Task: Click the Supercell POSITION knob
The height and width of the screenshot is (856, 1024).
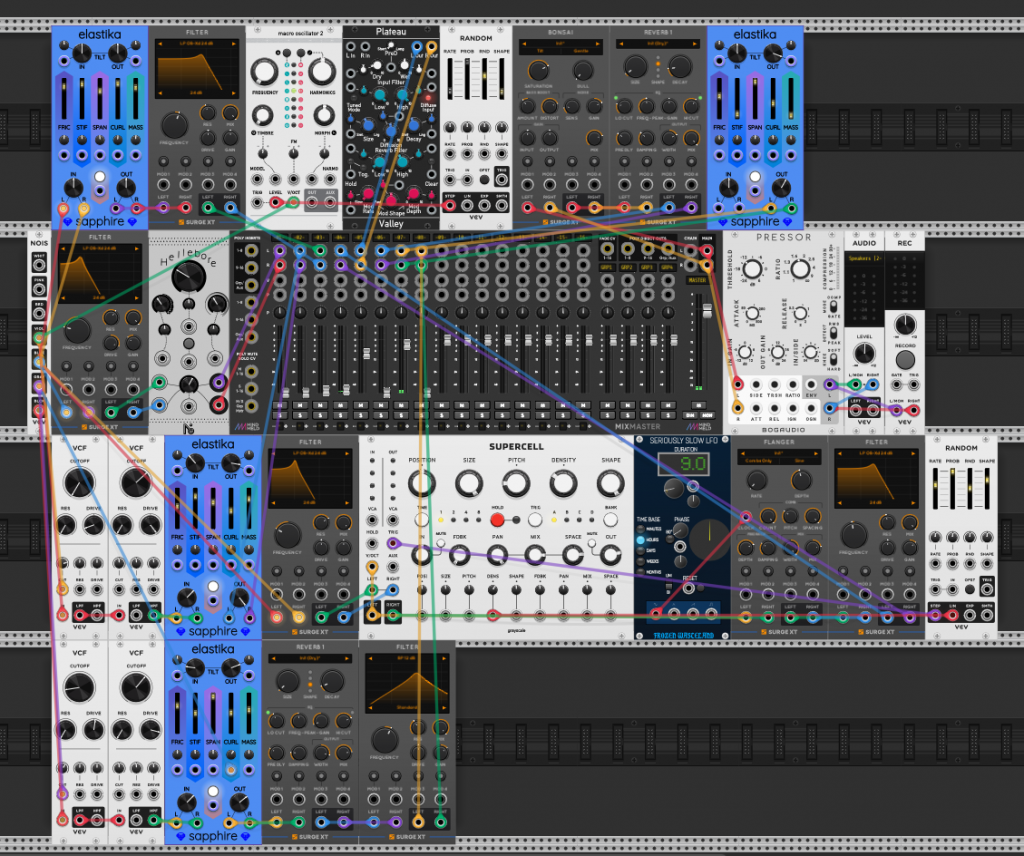Action: (x=422, y=484)
